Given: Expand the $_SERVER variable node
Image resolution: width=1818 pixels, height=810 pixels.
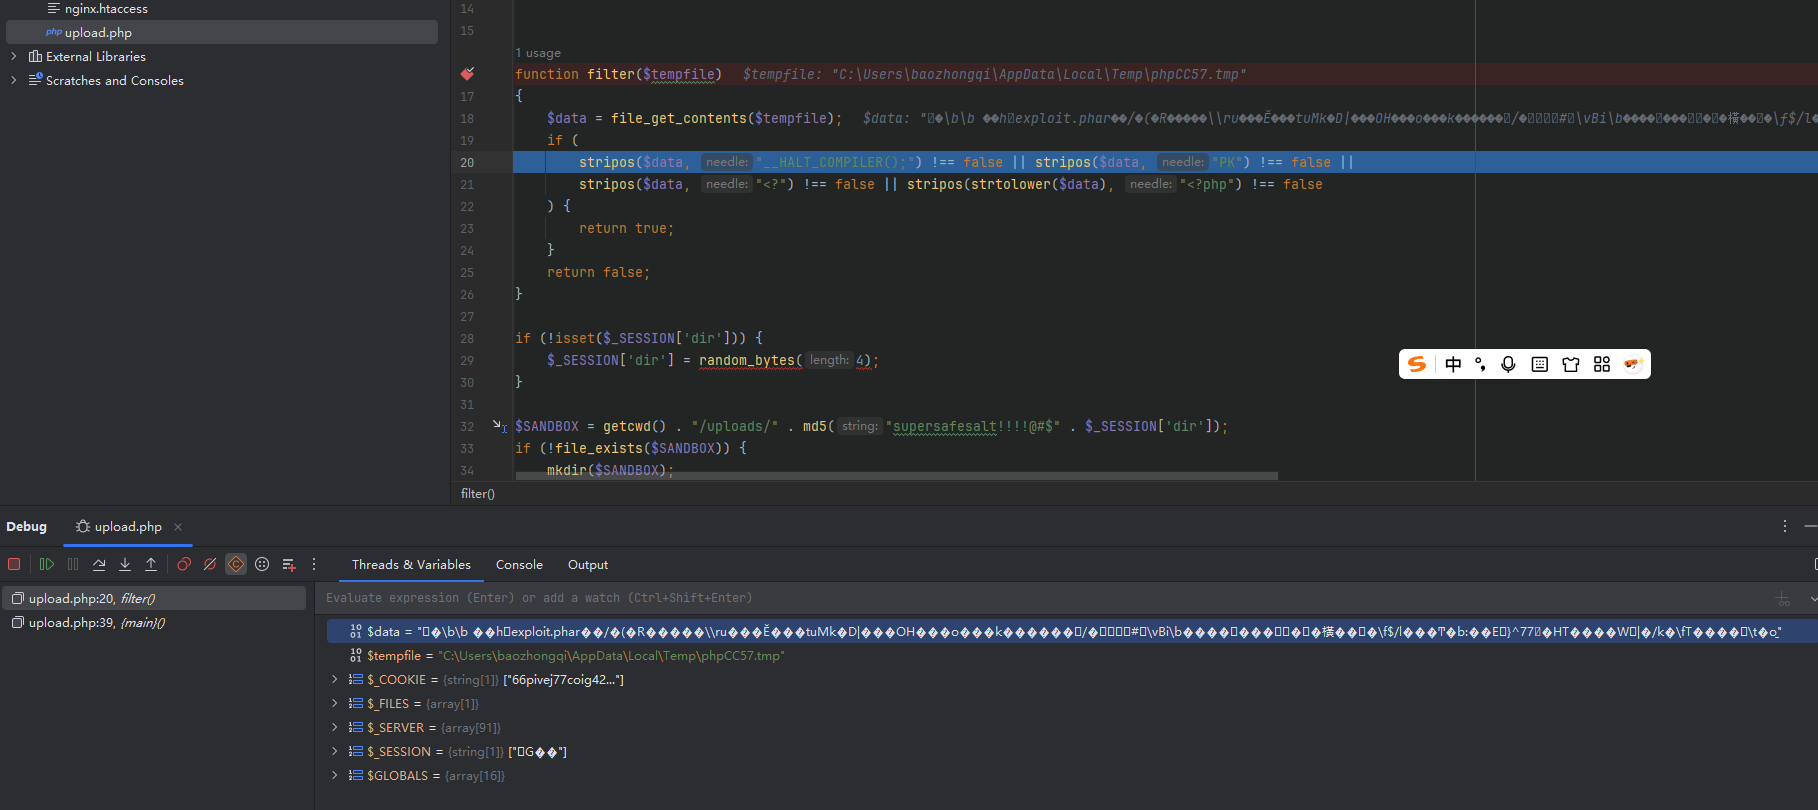Looking at the screenshot, I should click(335, 728).
